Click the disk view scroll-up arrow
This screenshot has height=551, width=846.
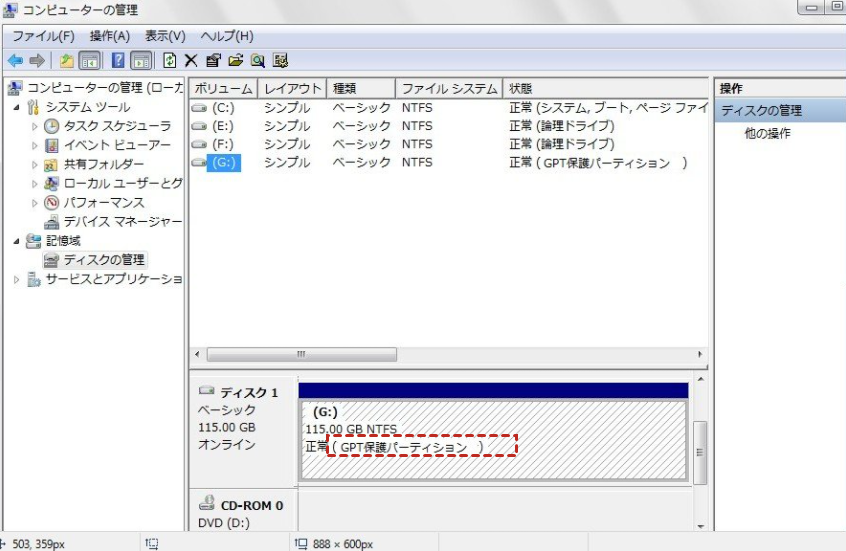point(700,379)
